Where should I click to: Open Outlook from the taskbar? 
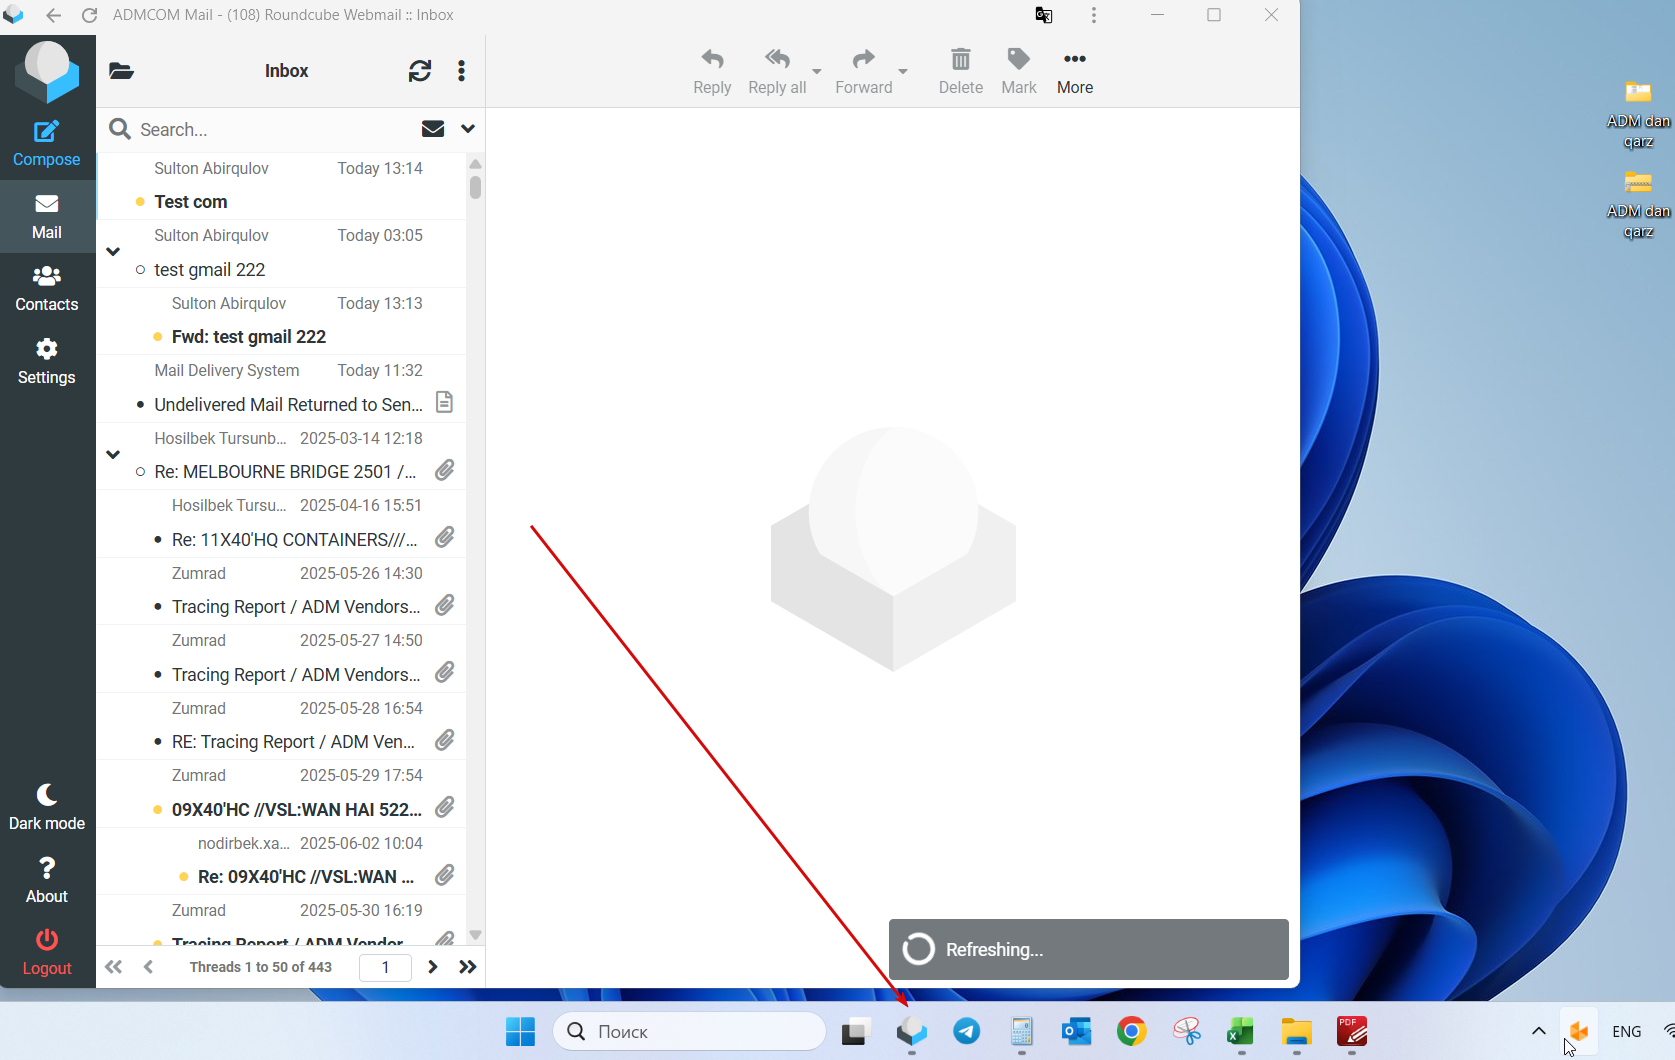pyautogui.click(x=1077, y=1031)
